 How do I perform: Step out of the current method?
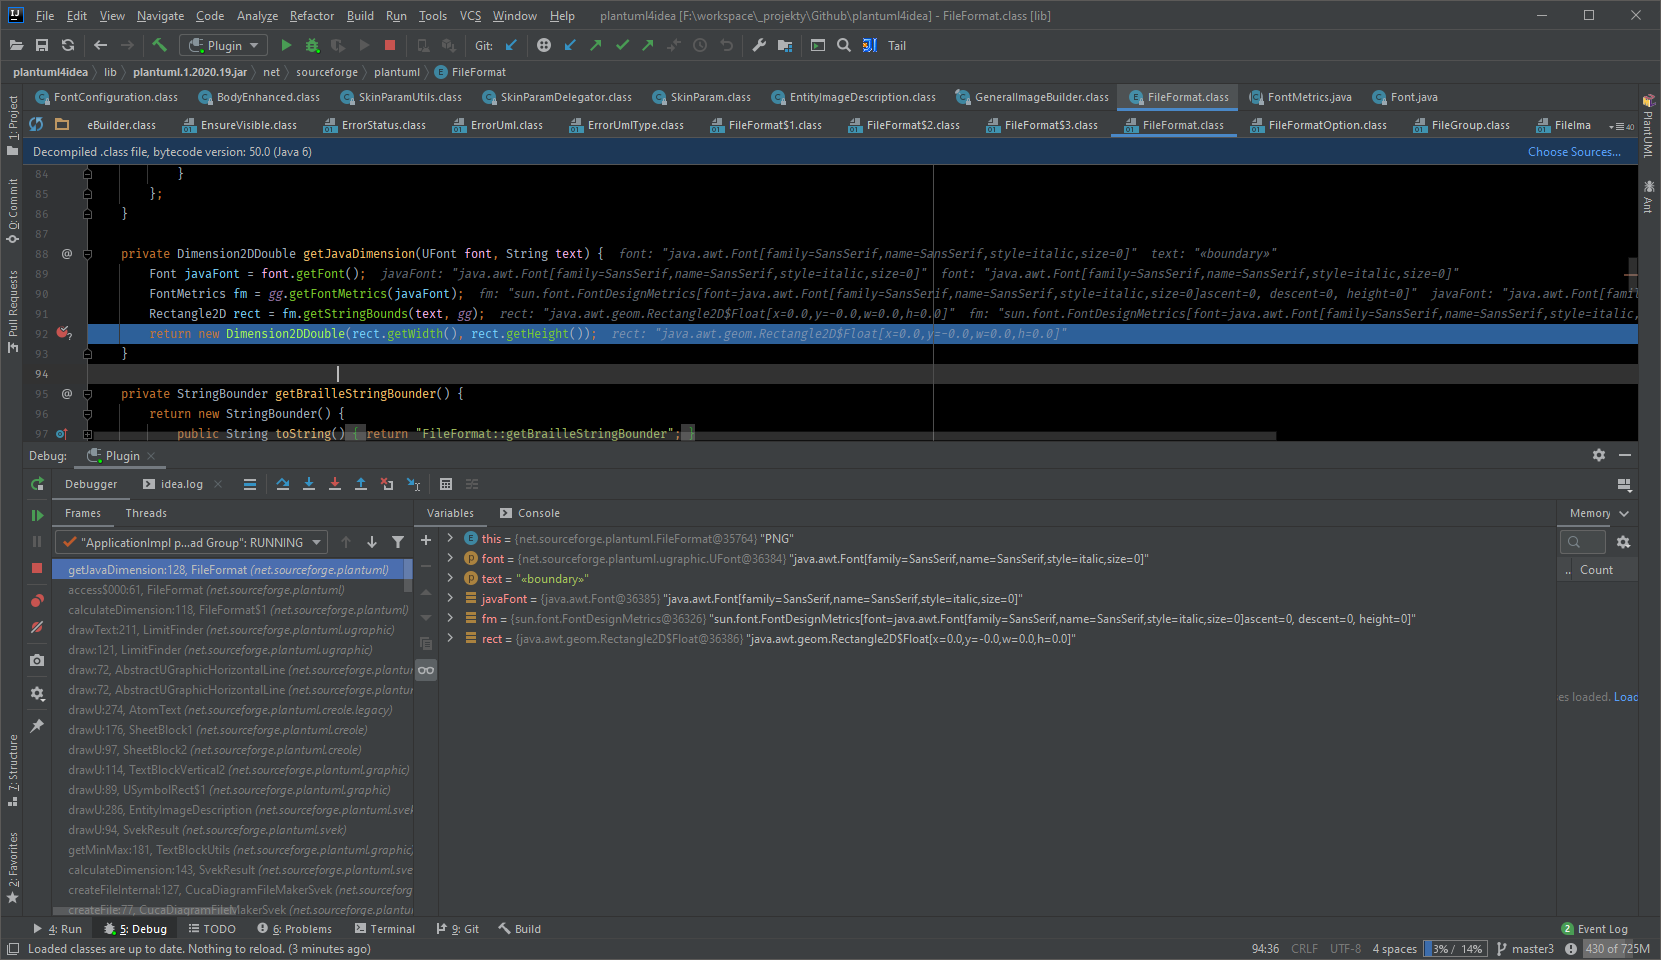pyautogui.click(x=361, y=484)
